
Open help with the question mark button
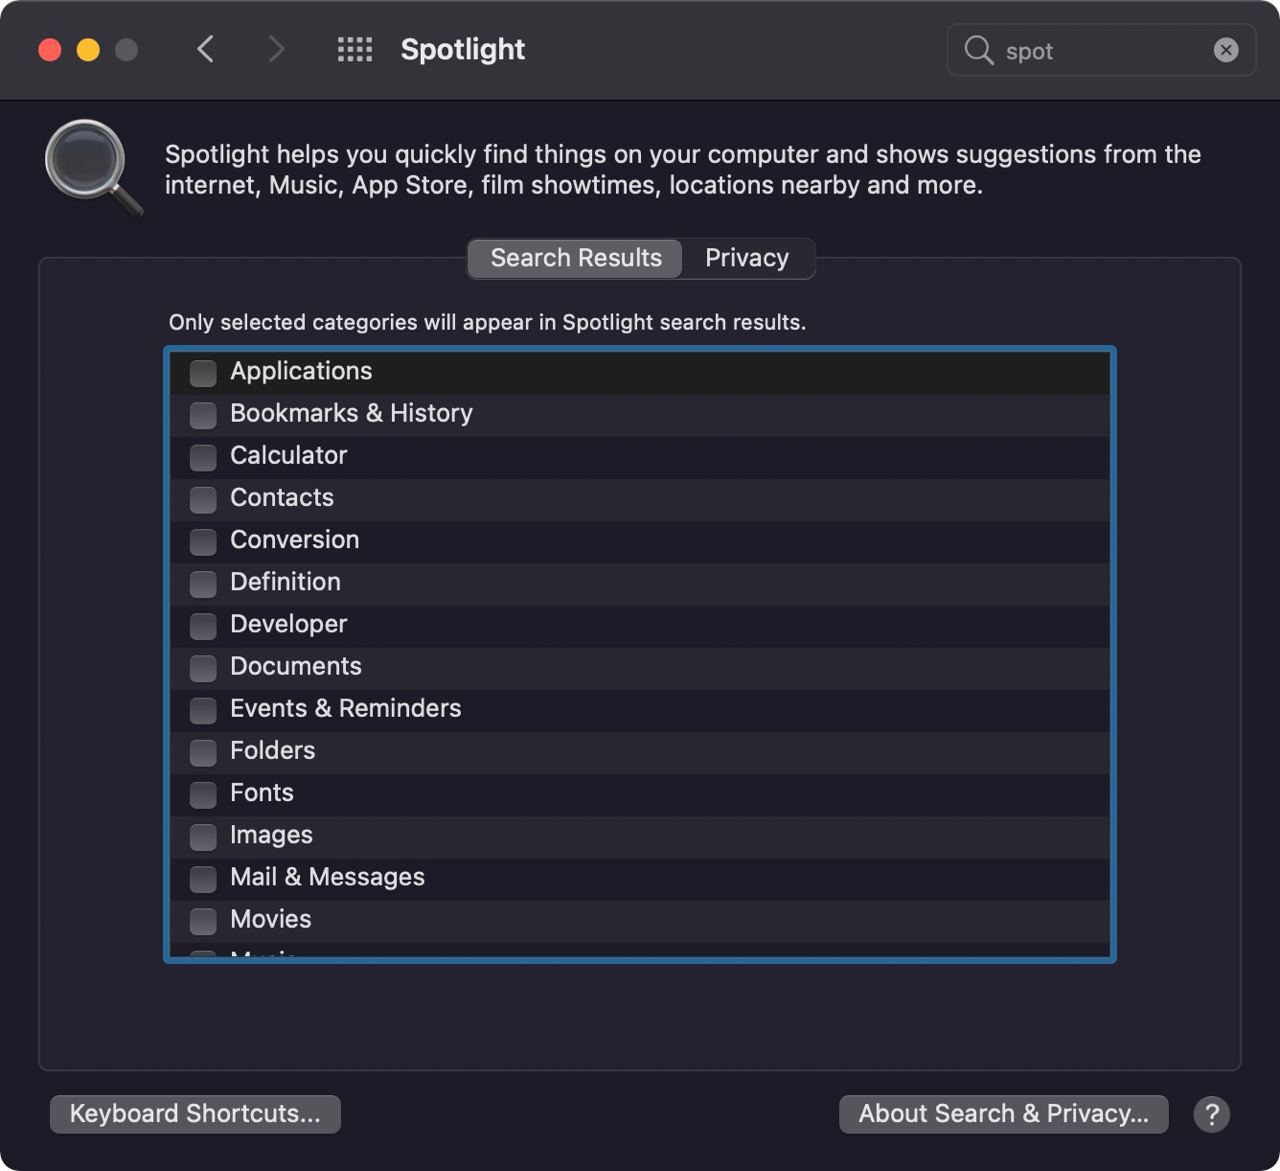pyautogui.click(x=1212, y=1114)
